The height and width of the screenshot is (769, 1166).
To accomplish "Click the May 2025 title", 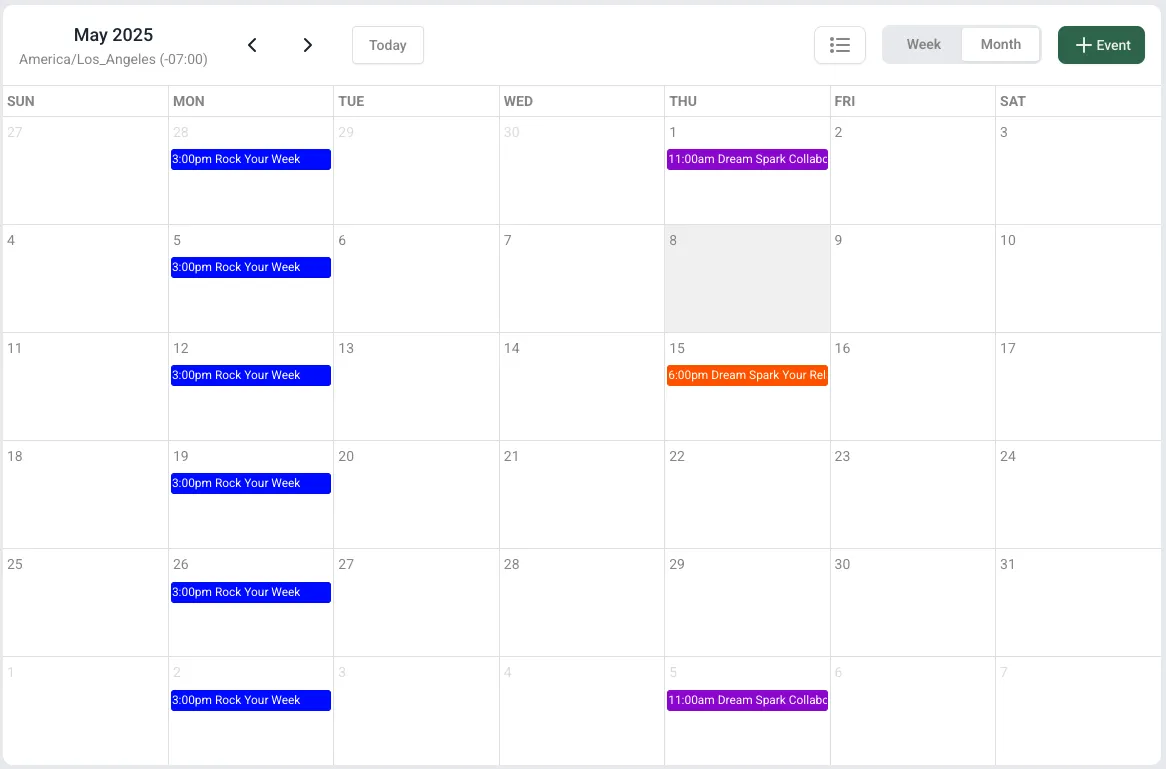I will [x=113, y=35].
